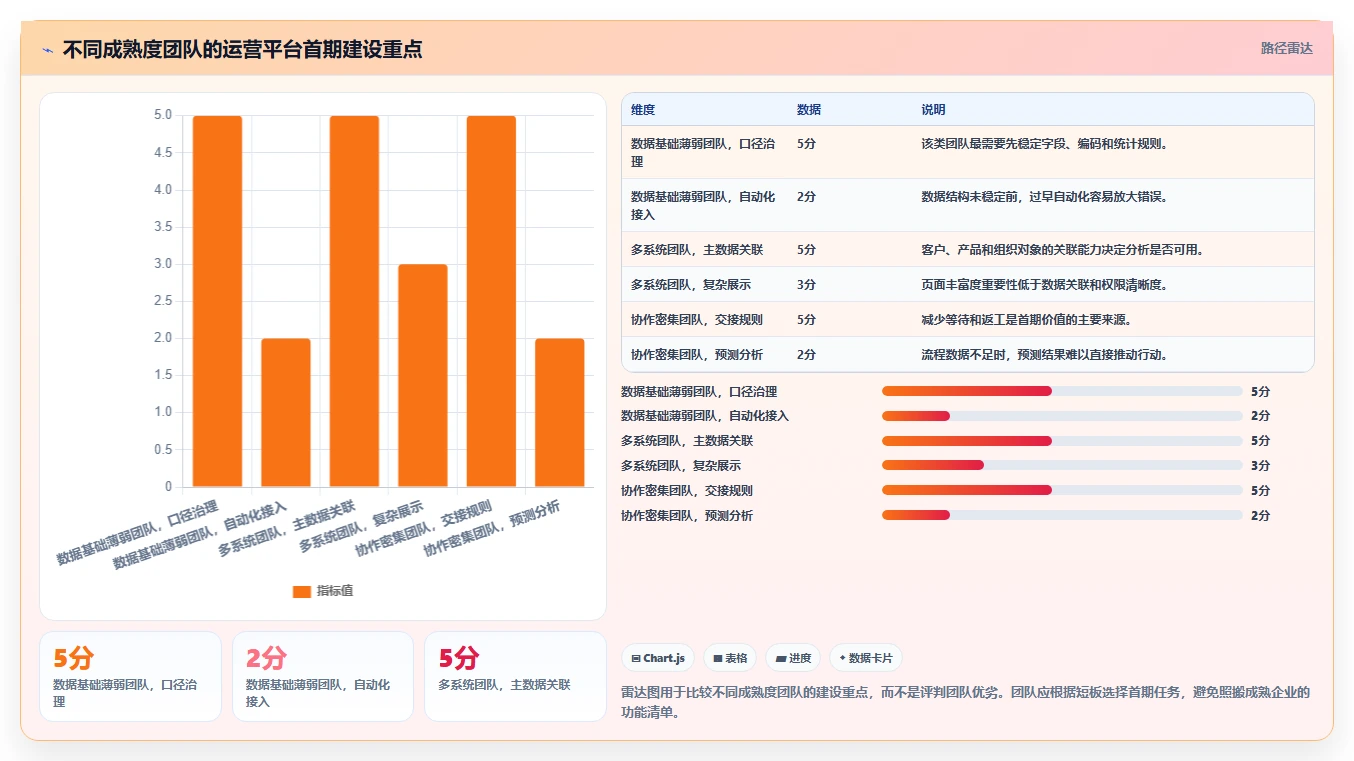The height and width of the screenshot is (761, 1354).
Task: Click the 3分 value next to the 复杂展示 progress bar
Action: 1260,466
